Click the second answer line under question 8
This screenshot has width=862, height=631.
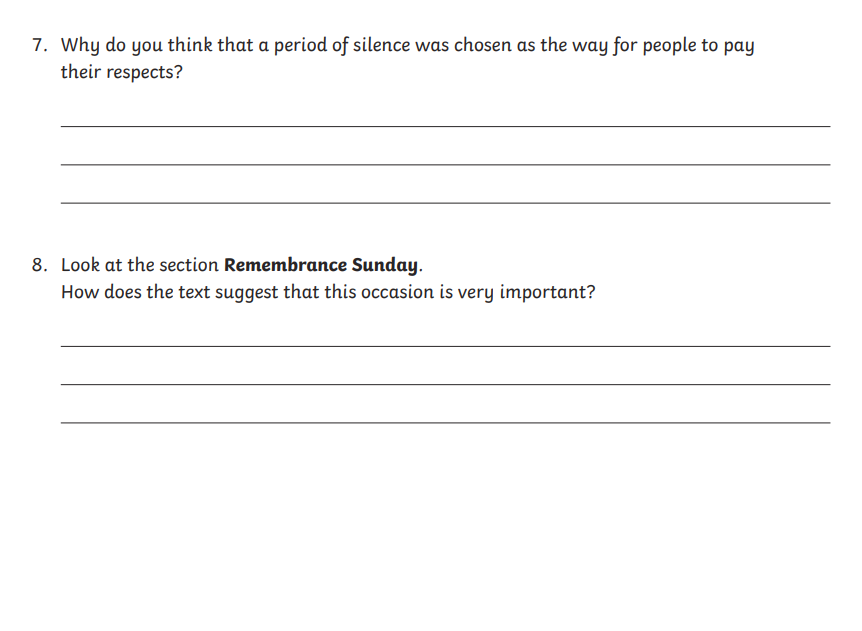pos(445,384)
